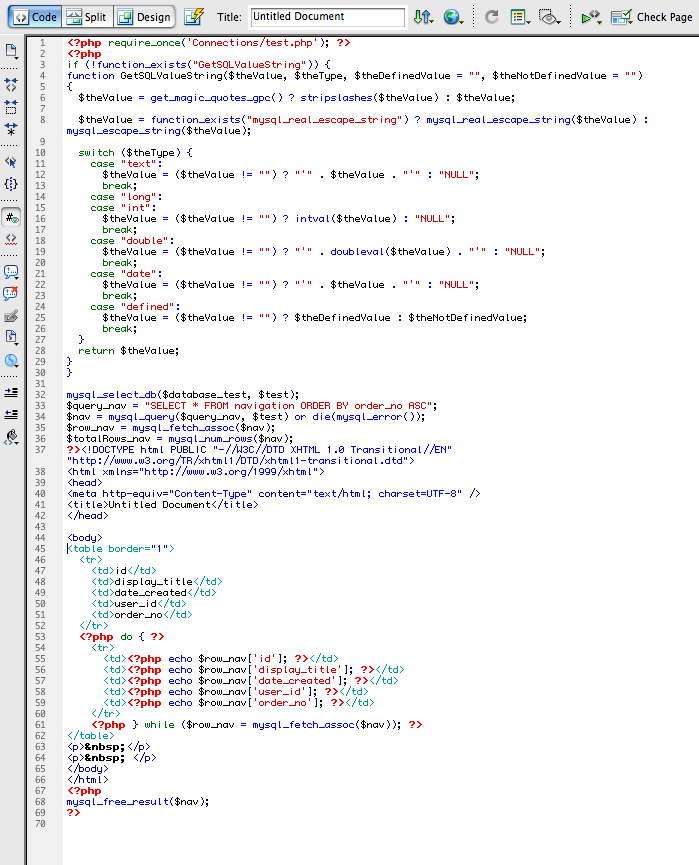Wrap selection with a tag
Image resolution: width=699 pixels, height=865 pixels.
(11, 316)
